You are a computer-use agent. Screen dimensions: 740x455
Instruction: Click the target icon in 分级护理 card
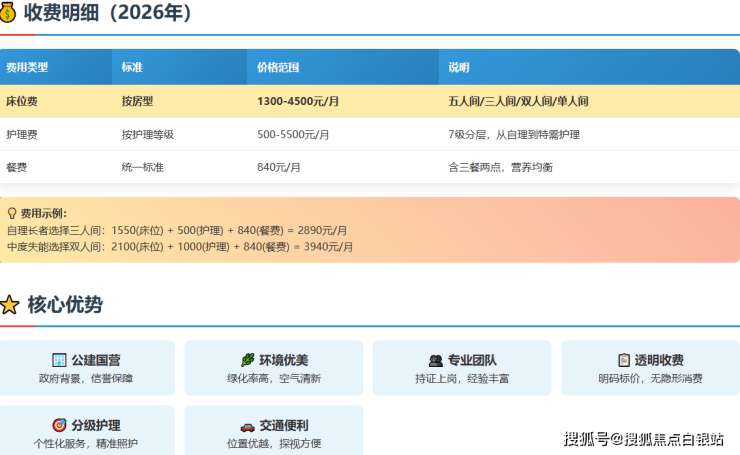pos(59,425)
